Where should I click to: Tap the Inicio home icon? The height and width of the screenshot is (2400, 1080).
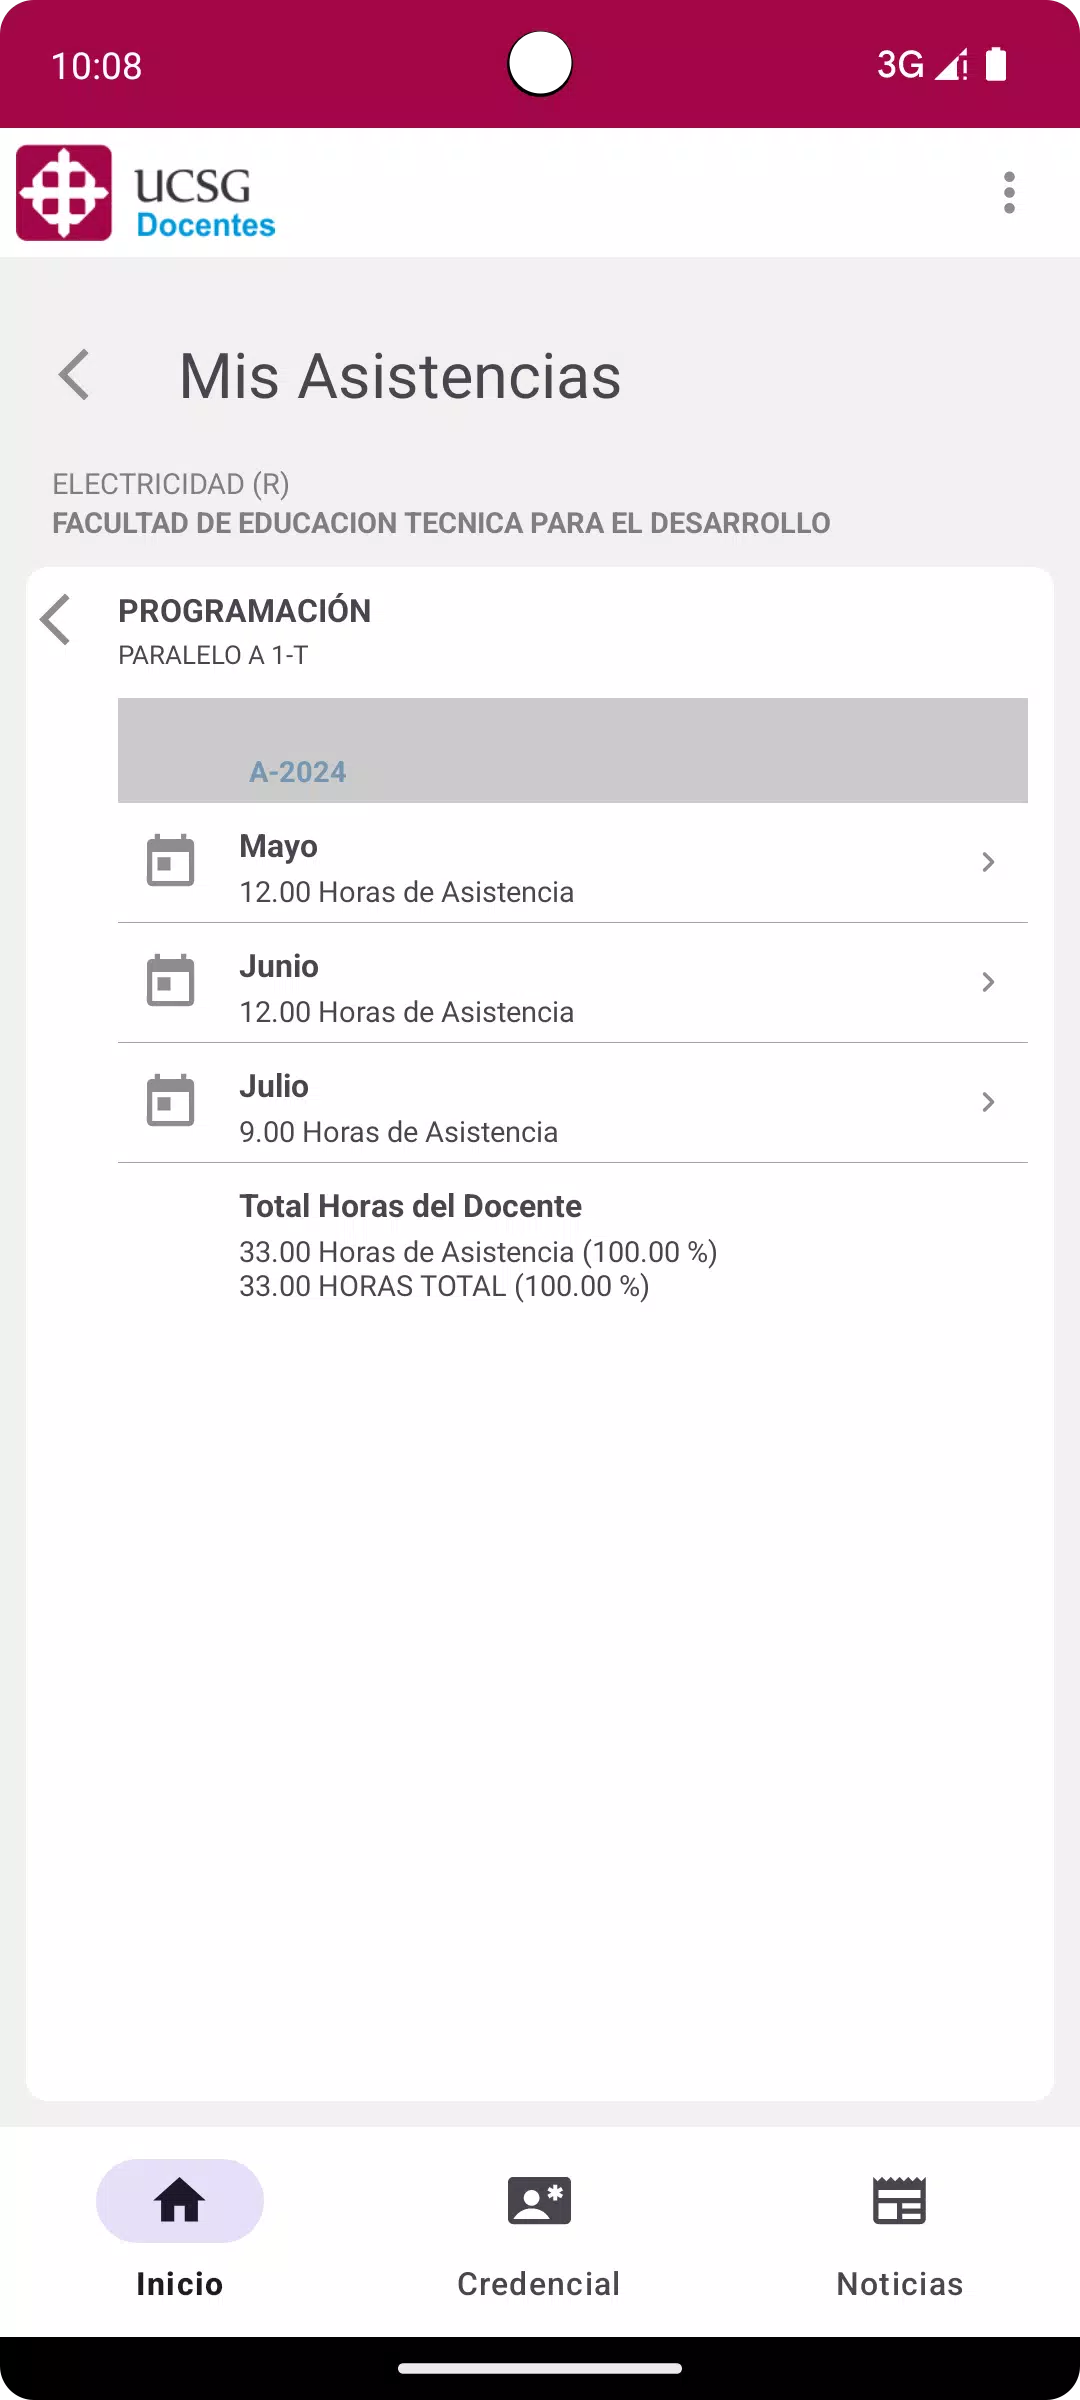point(180,2200)
